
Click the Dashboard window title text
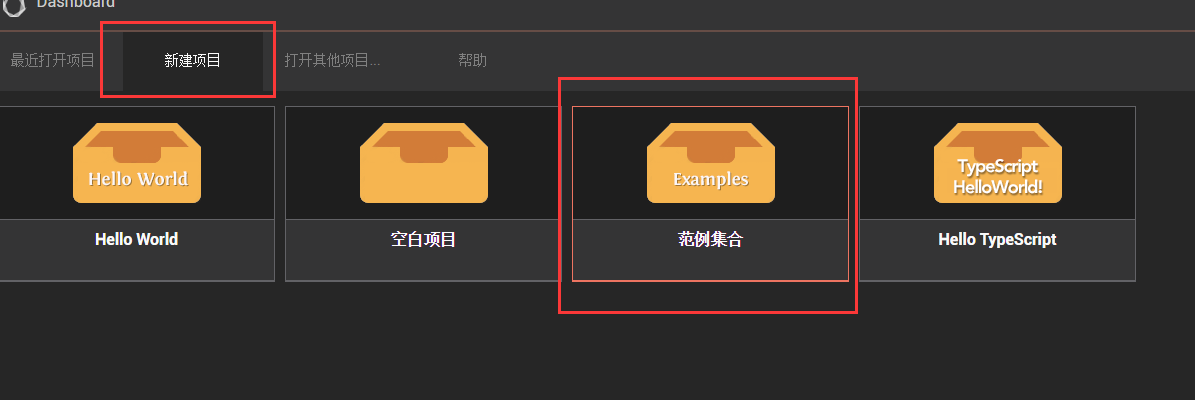point(75,4)
